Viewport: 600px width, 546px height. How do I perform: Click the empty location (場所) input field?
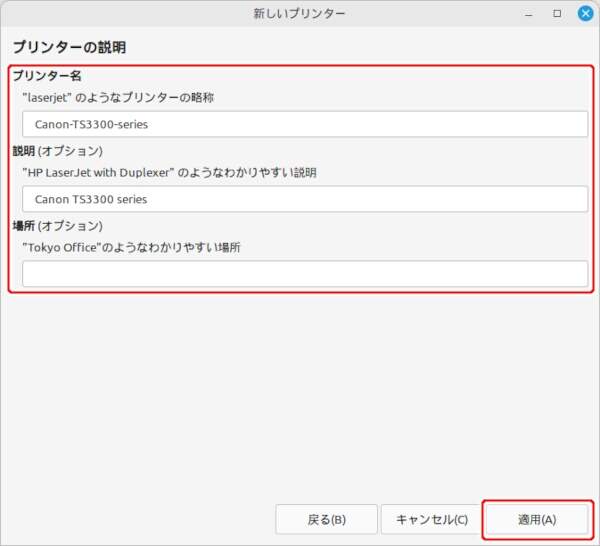[x=305, y=274]
